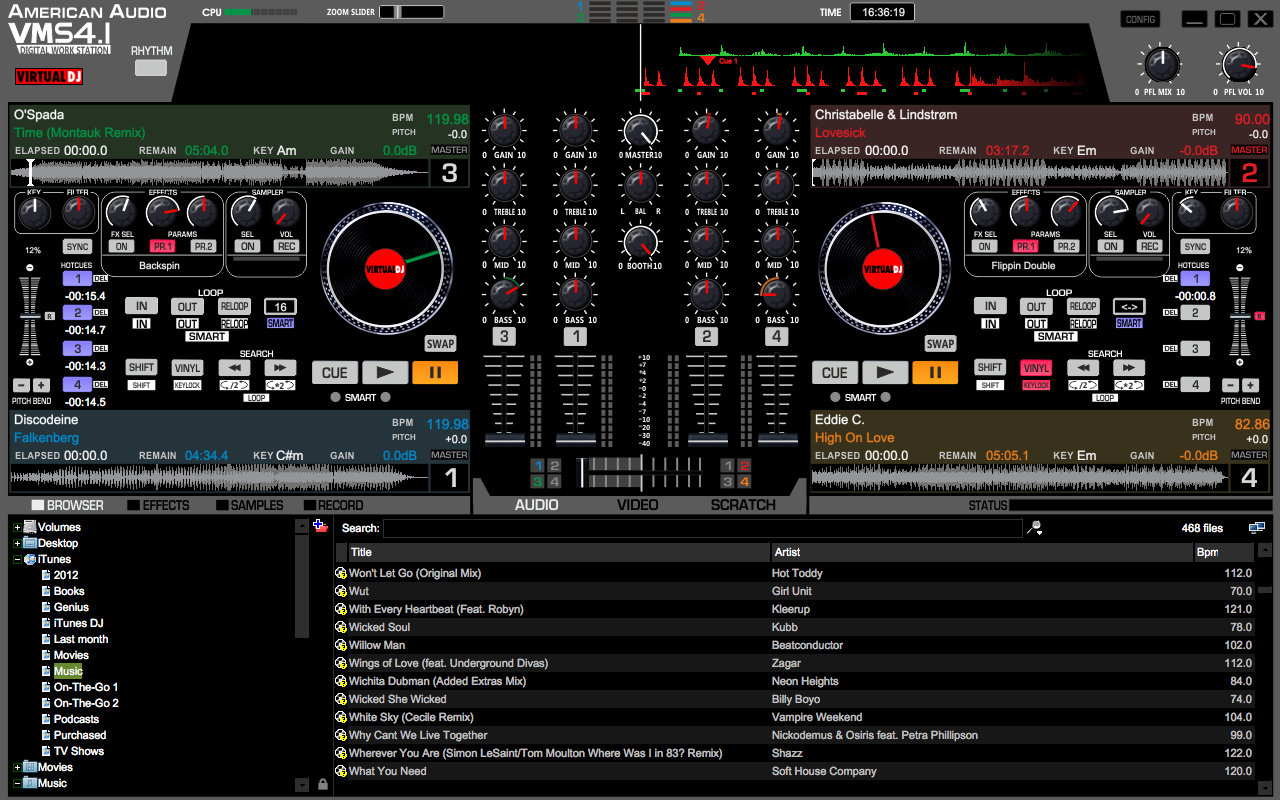Click the pitch bend minus button on right deck
Screen dimensions: 1280x800
tap(1231, 385)
